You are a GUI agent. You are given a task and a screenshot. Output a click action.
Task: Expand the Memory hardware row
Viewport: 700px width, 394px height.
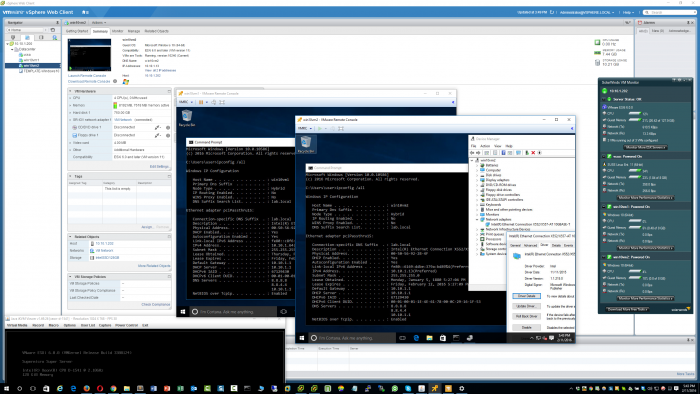71,105
